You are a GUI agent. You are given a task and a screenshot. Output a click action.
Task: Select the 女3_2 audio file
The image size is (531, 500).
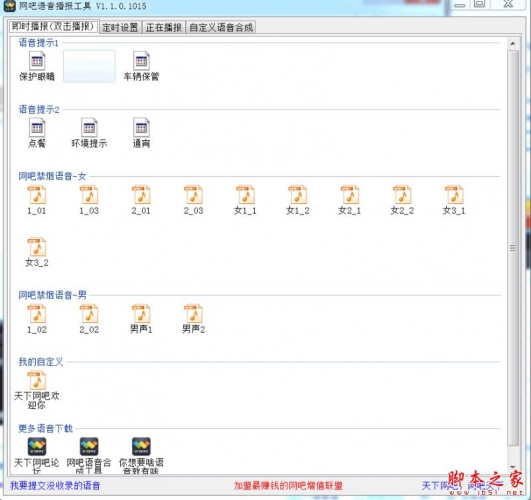[37, 252]
